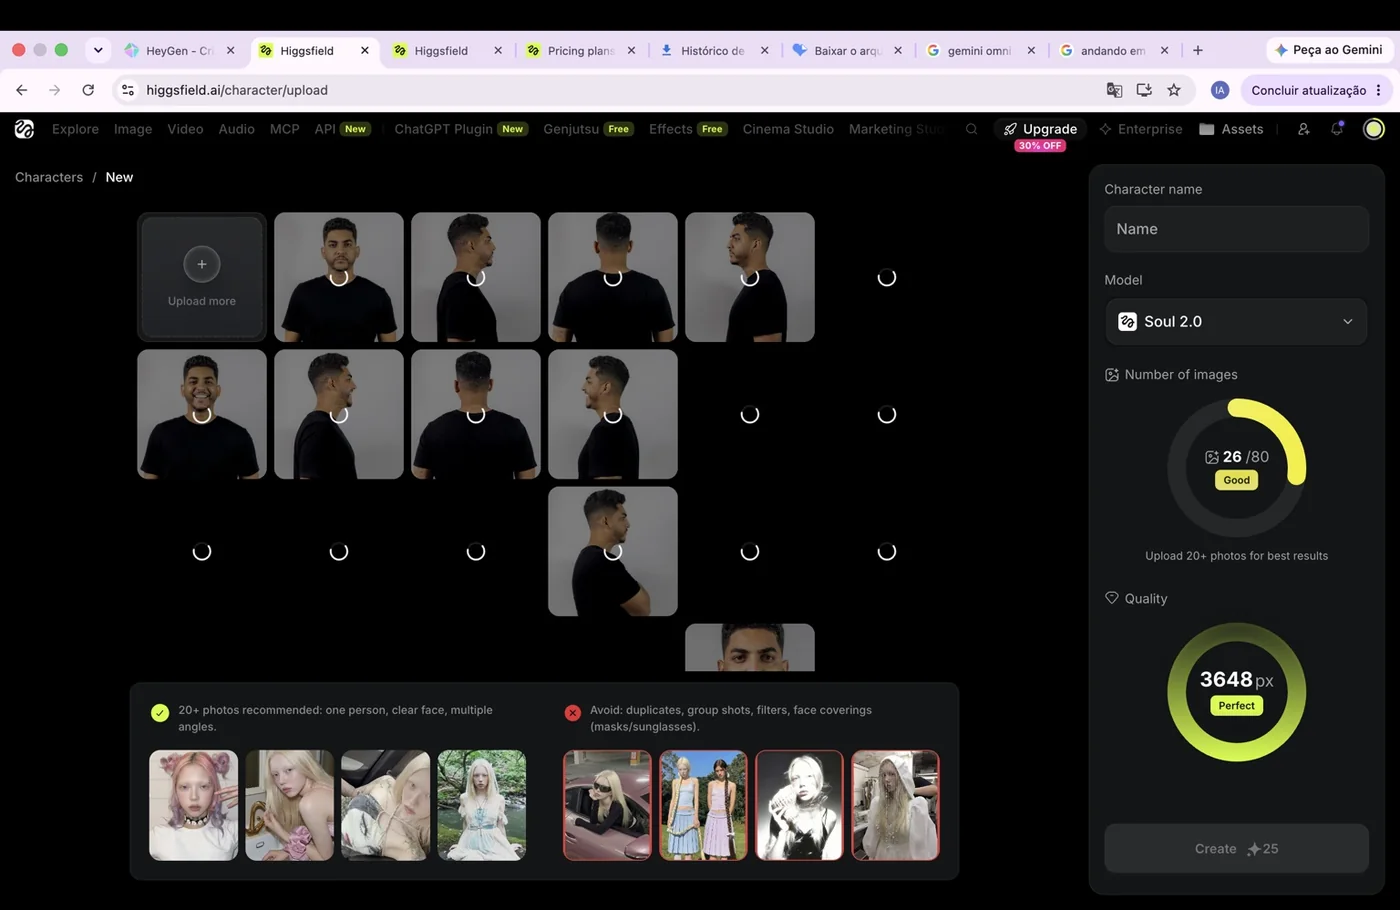The image size is (1400, 910).
Task: Open the tab search dropdown arrow
Action: (98, 50)
